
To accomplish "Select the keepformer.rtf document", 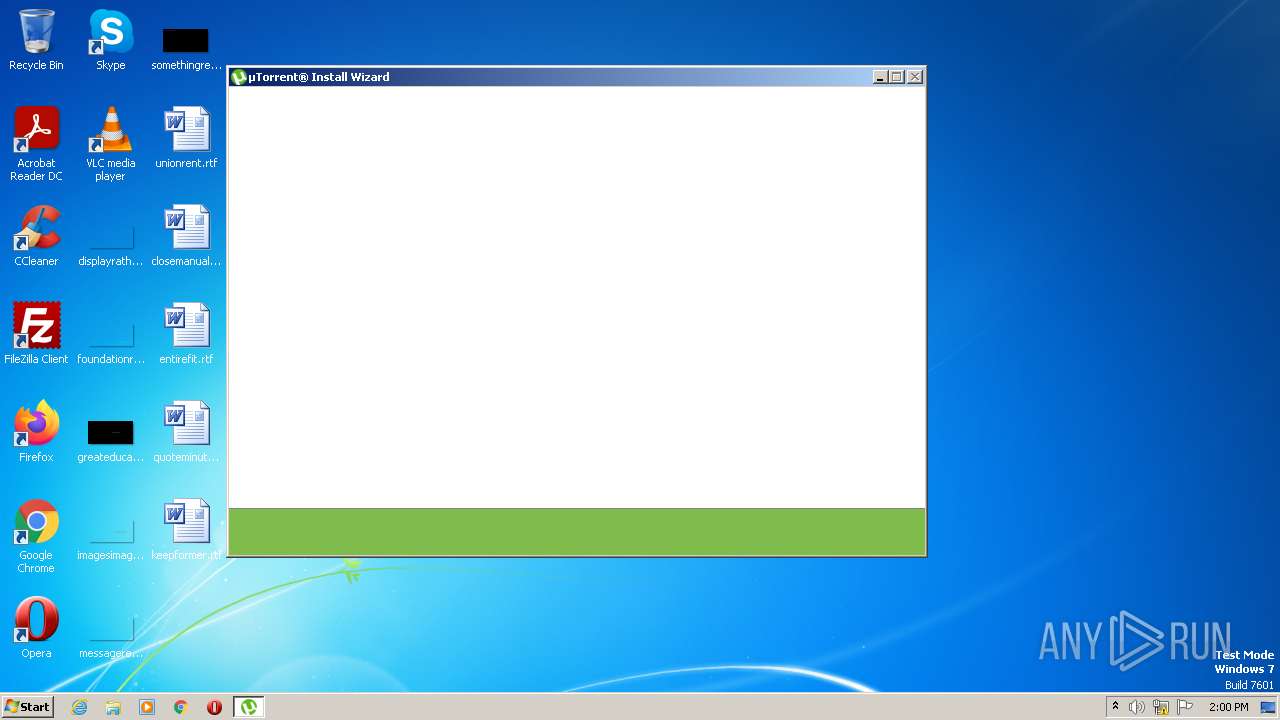I will [x=186, y=530].
